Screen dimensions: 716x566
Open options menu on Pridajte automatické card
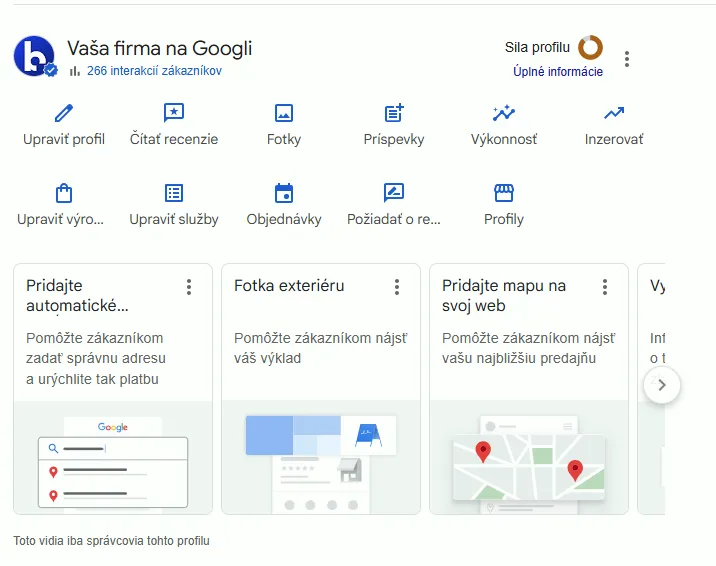pos(189,287)
